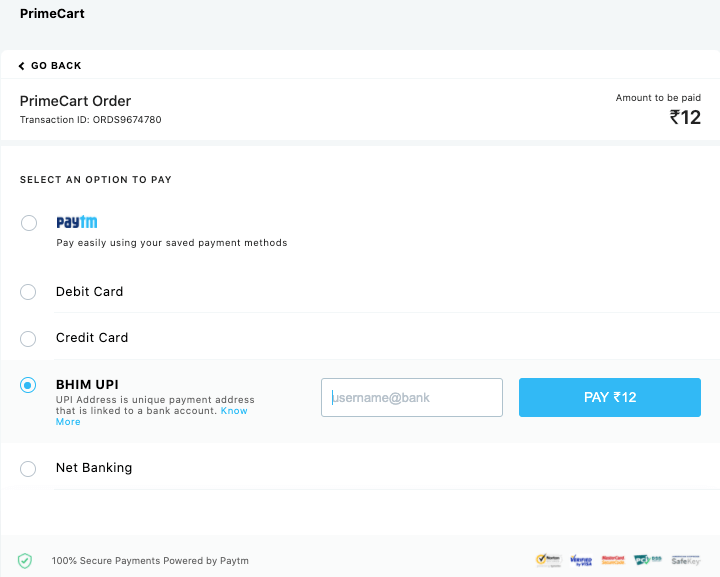Screen dimensions: 720x577
Task: Click the selected BHIM UPI radio button
Action: click(29, 385)
